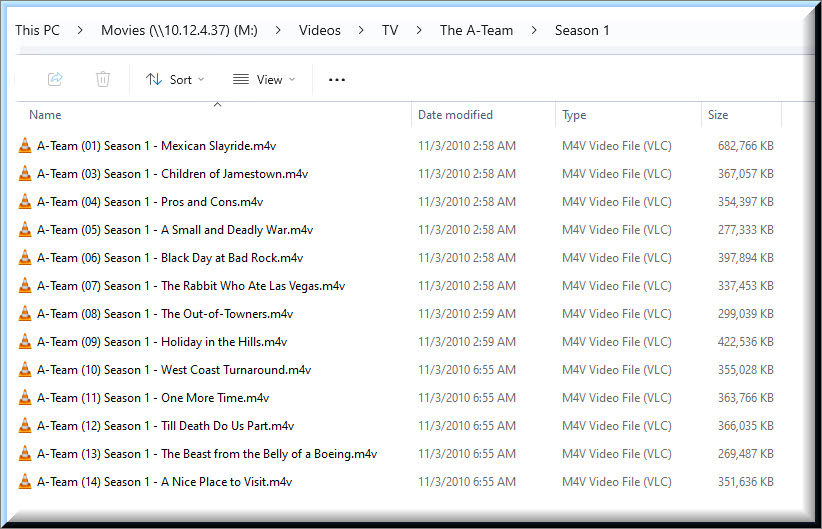Click size value 422,536 KB

point(745,342)
